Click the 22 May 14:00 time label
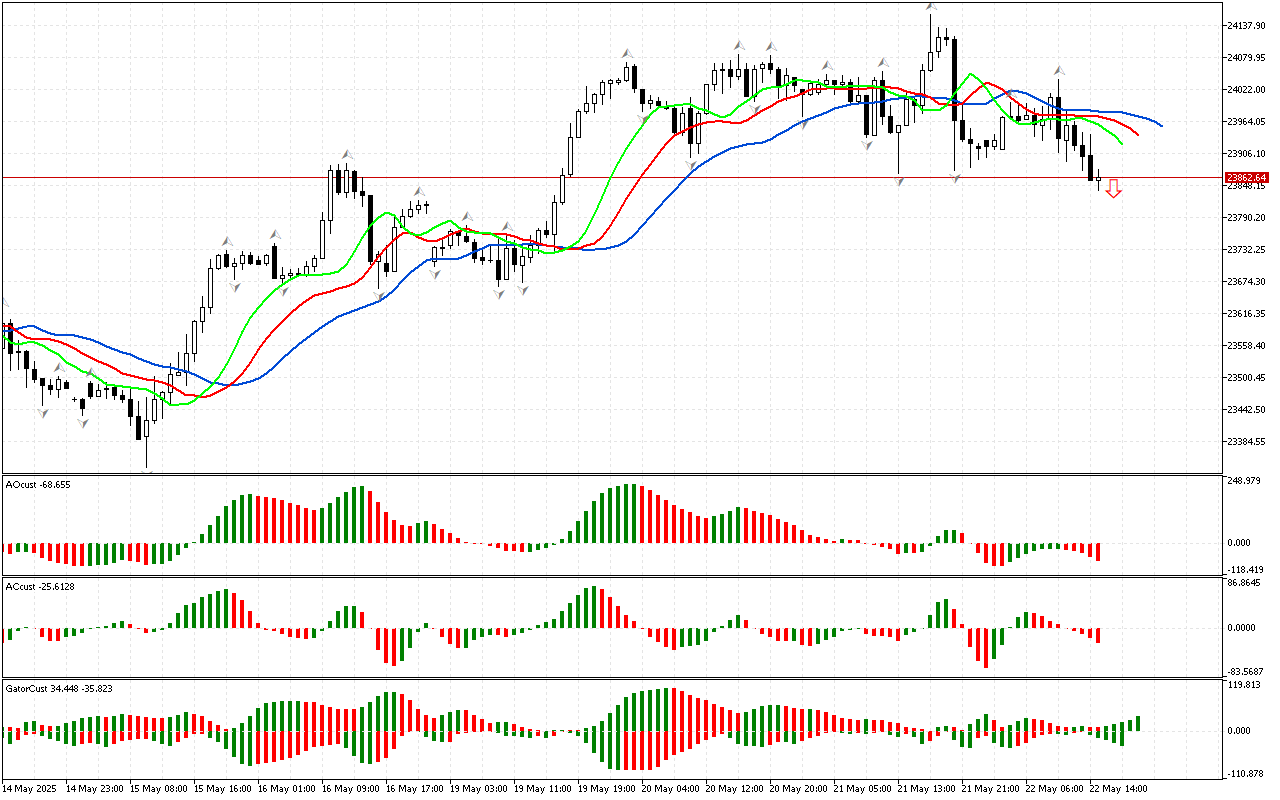The height and width of the screenshot is (800, 1280). click(1118, 788)
